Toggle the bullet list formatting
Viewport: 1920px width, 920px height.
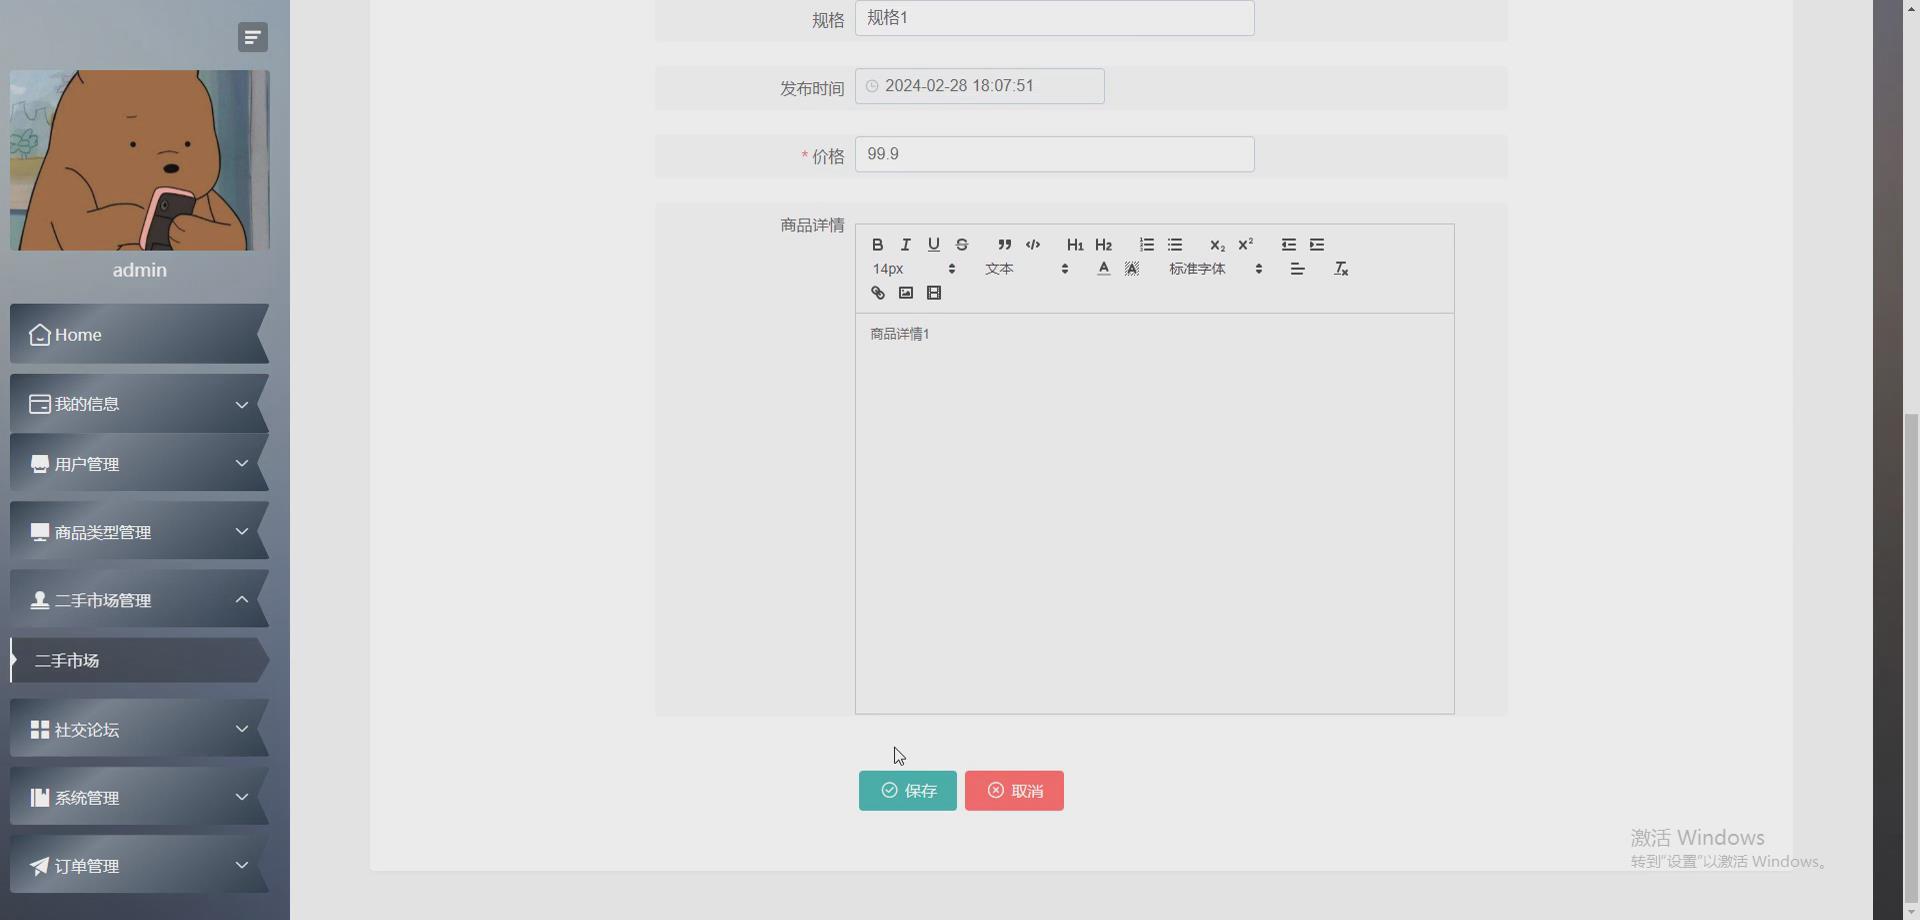[x=1175, y=244]
